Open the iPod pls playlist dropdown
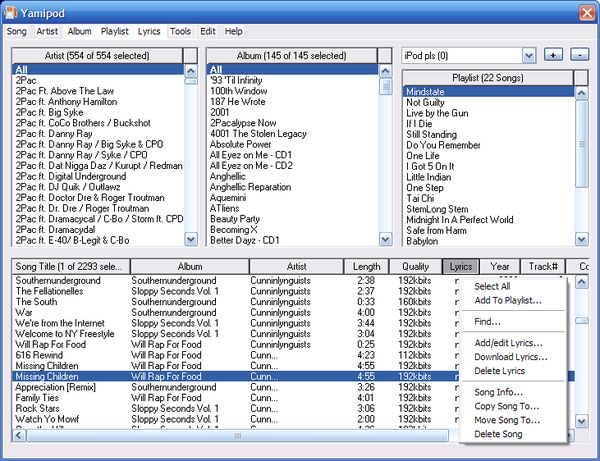This screenshot has height=461, width=600. pyautogui.click(x=530, y=55)
